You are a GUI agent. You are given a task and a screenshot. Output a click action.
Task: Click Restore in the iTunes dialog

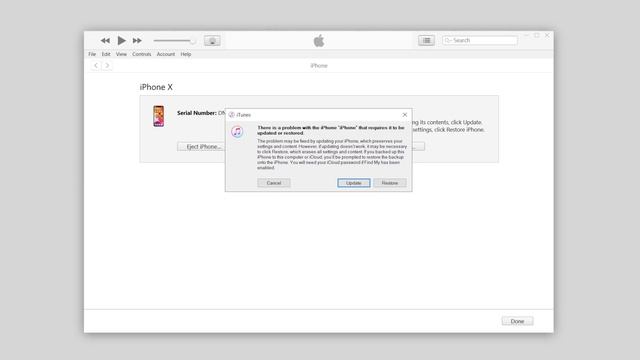390,183
